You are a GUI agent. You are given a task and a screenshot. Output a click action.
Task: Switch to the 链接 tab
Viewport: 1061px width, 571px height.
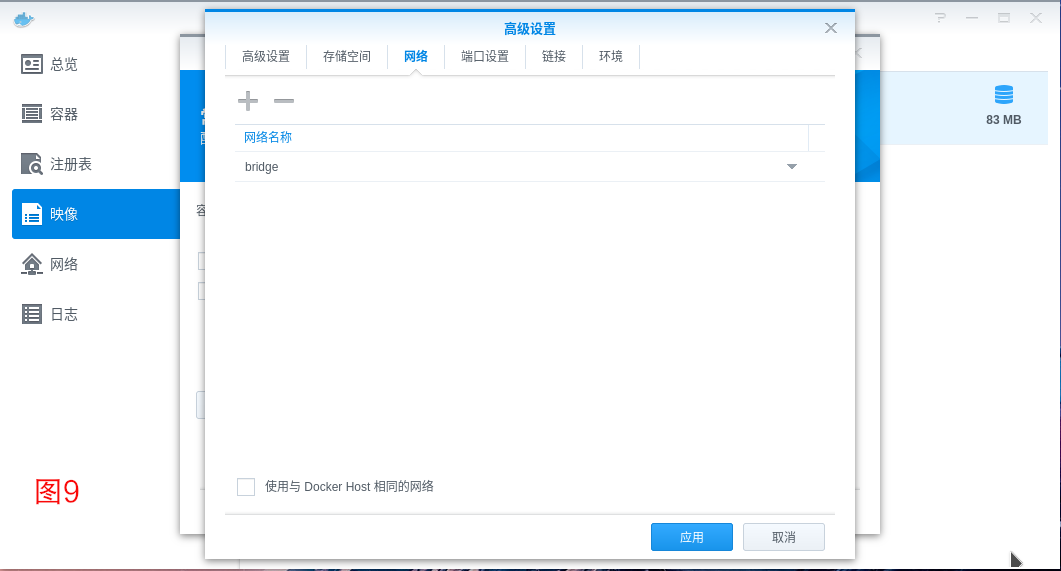click(554, 57)
